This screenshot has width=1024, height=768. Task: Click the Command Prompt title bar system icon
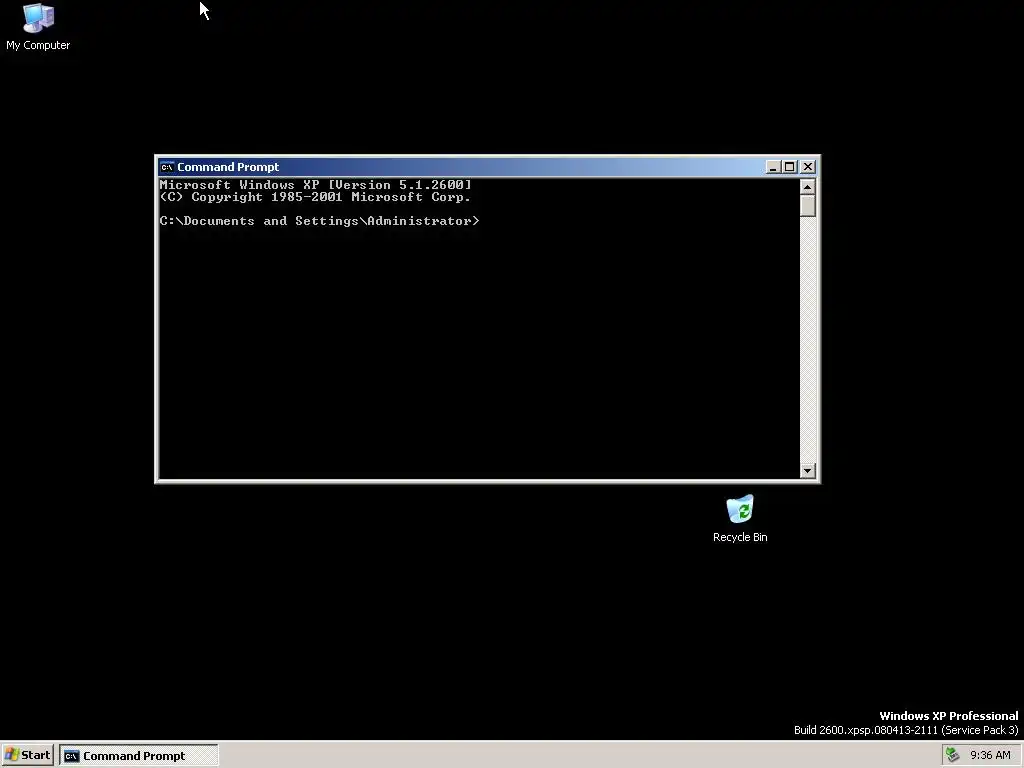tap(167, 167)
